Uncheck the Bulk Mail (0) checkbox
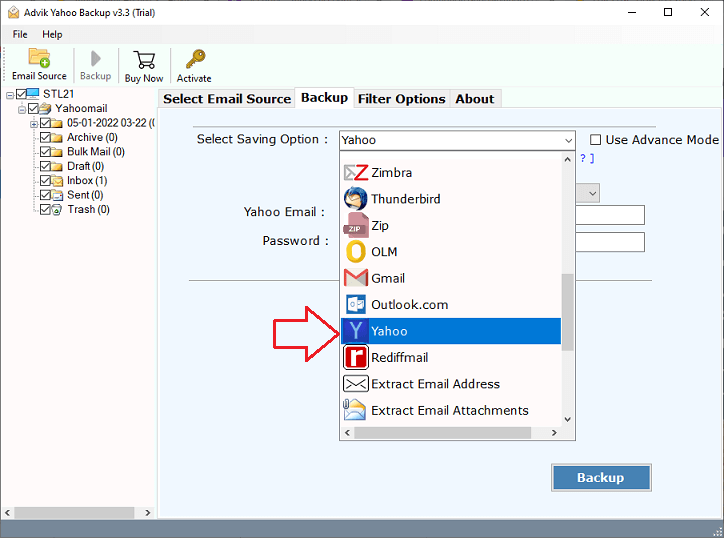Image resolution: width=724 pixels, height=538 pixels. pyautogui.click(x=45, y=151)
